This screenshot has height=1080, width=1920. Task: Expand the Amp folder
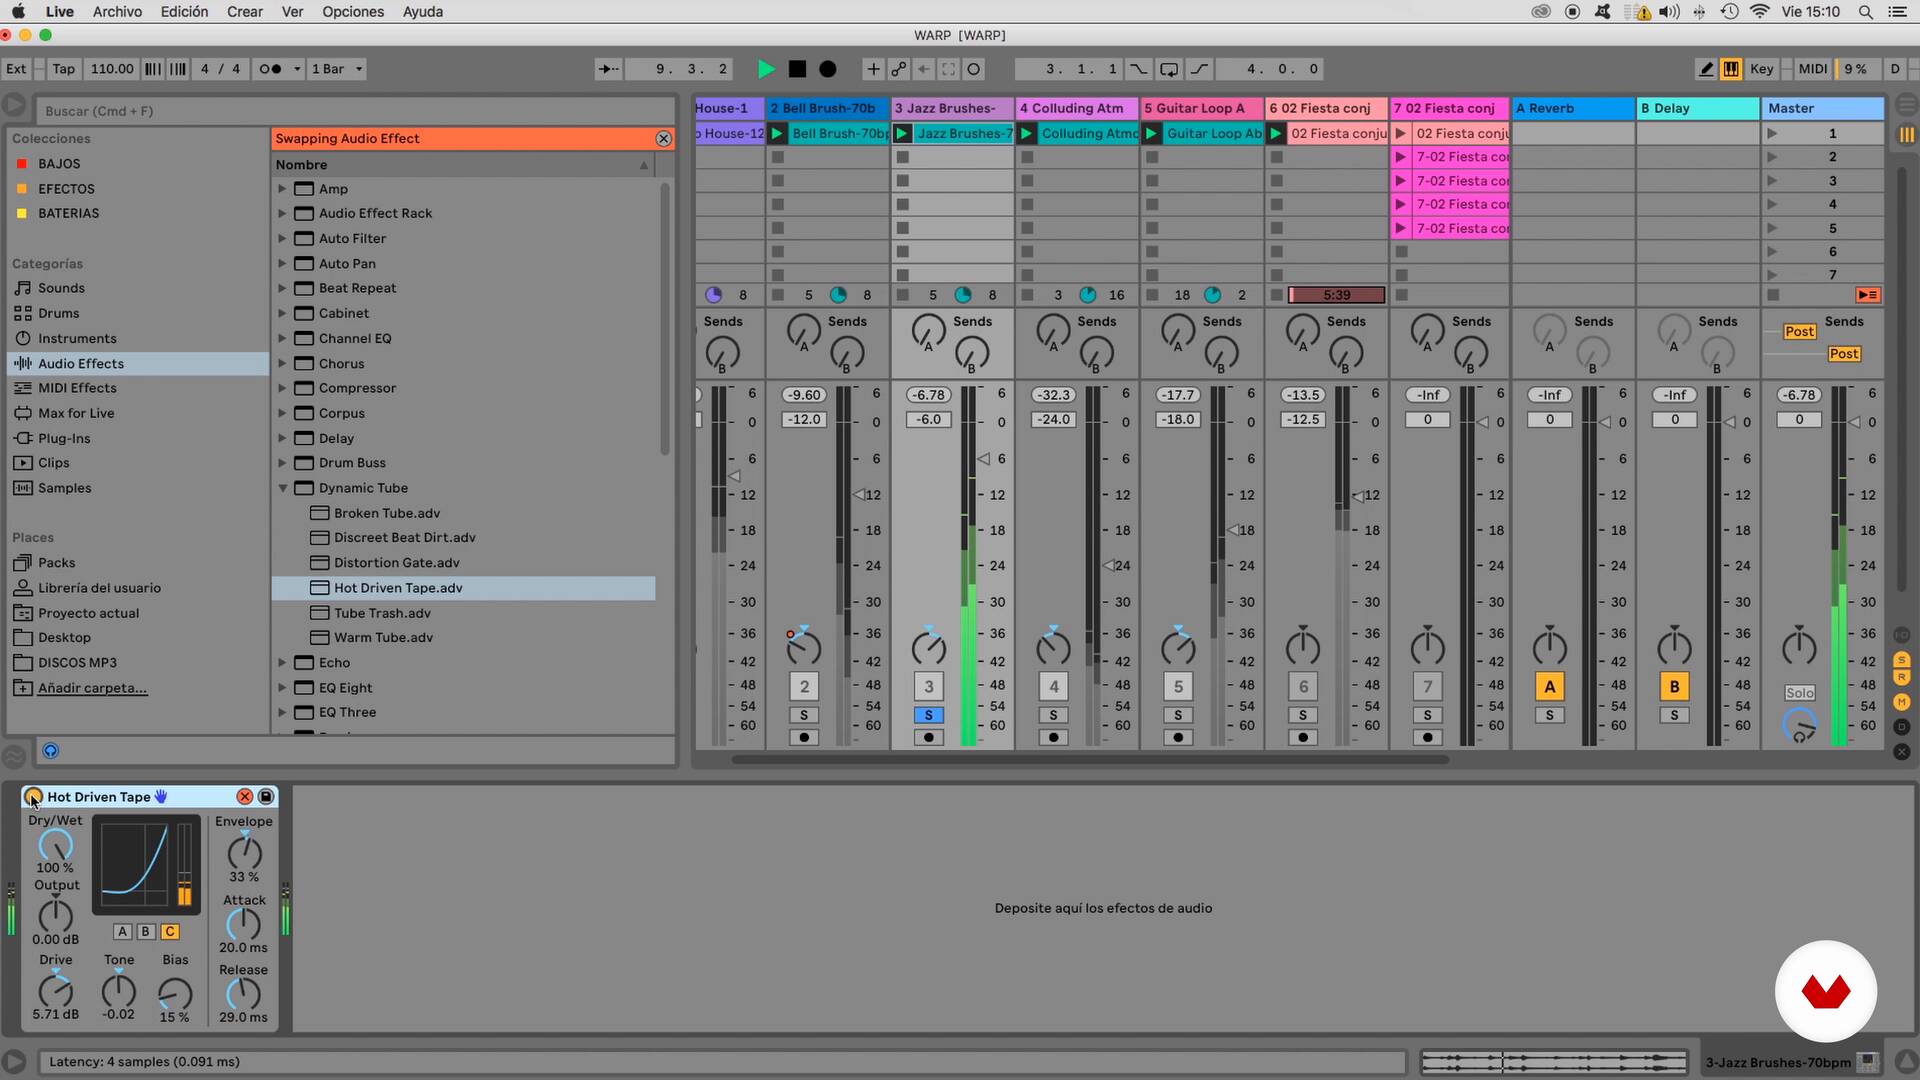[282, 189]
